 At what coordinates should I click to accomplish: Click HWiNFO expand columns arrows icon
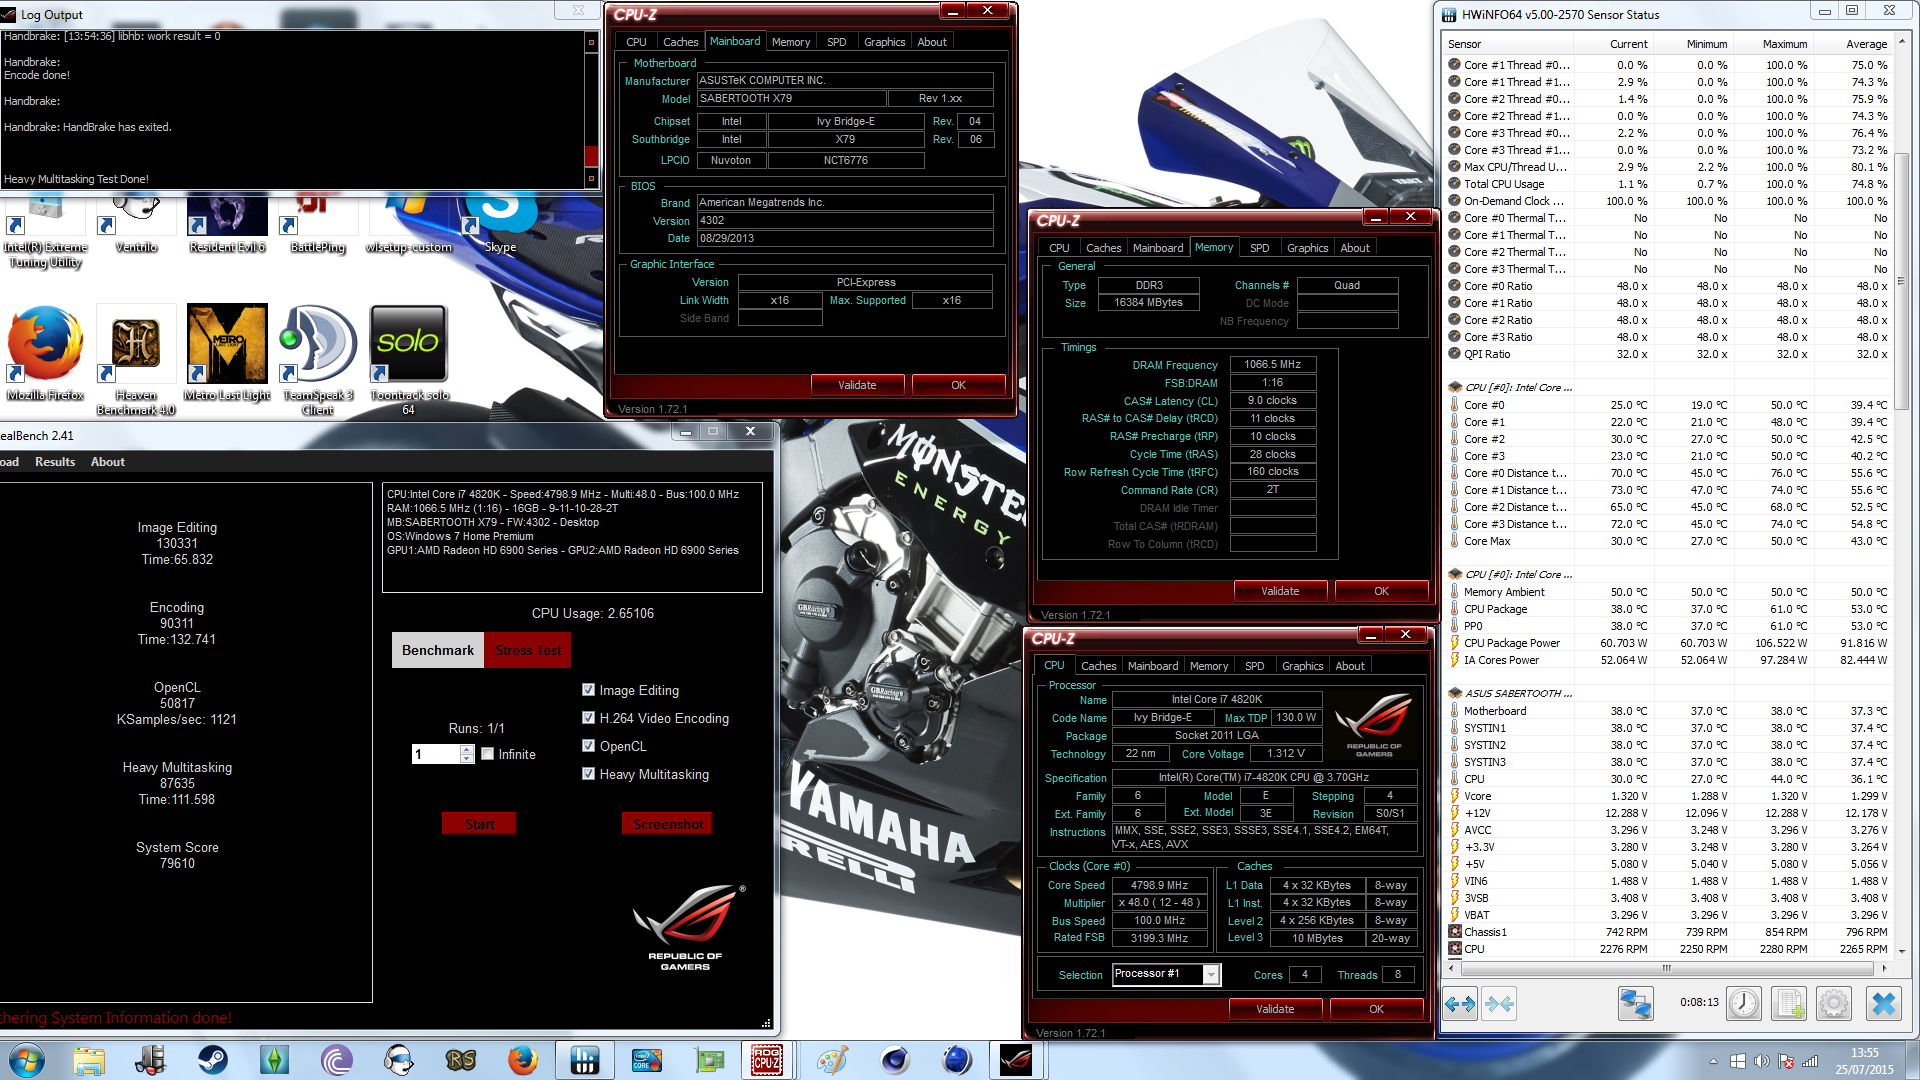coord(1460,1003)
